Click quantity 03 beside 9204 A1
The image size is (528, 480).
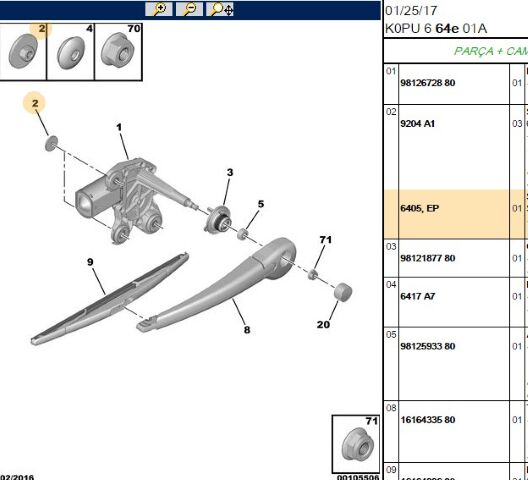click(x=517, y=124)
